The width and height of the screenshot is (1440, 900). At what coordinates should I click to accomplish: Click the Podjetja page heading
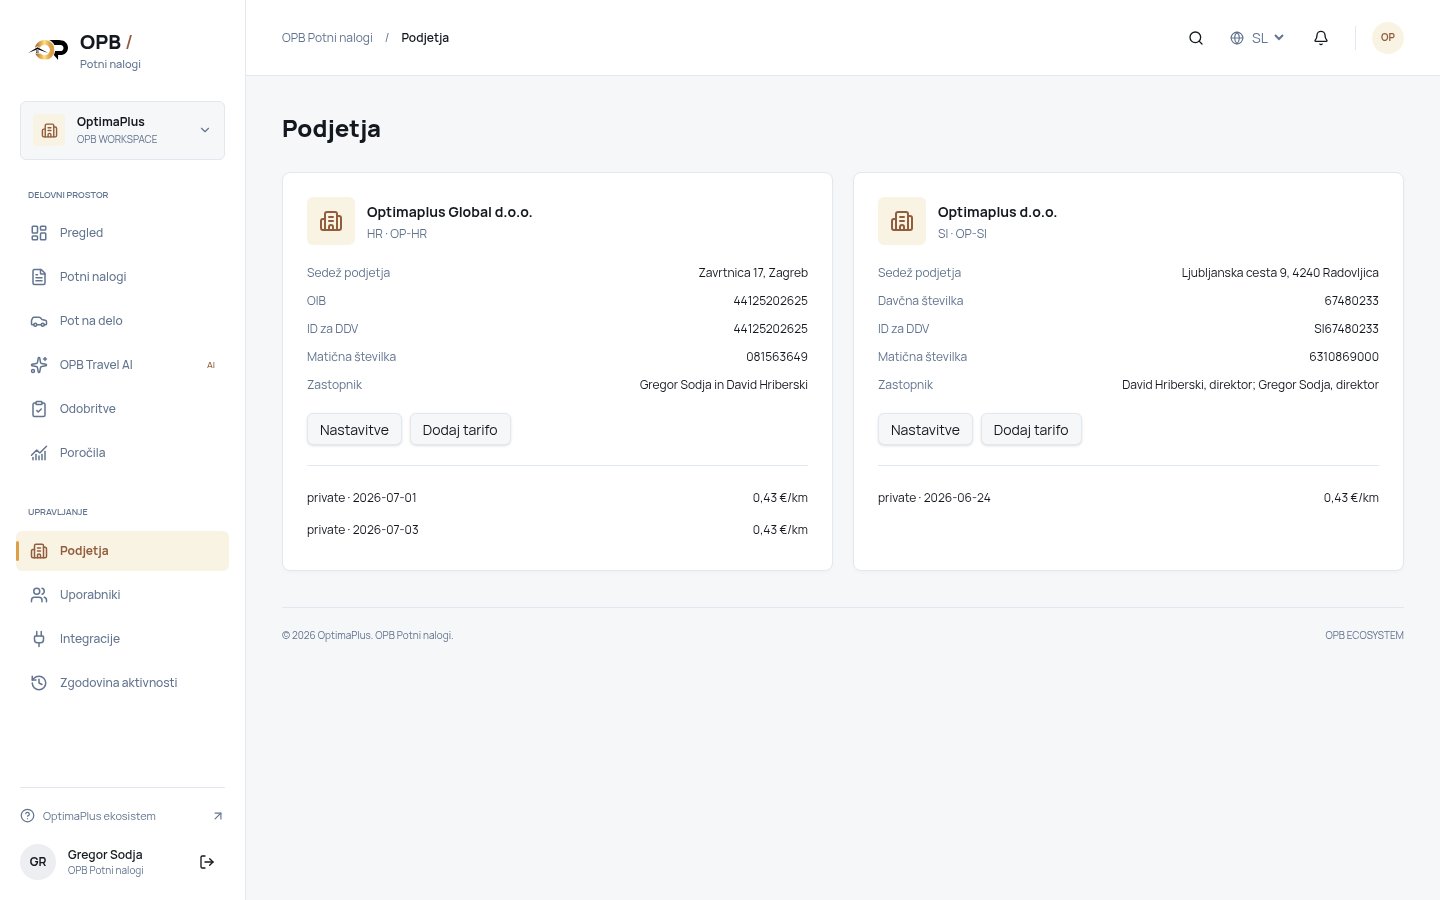pyautogui.click(x=331, y=129)
